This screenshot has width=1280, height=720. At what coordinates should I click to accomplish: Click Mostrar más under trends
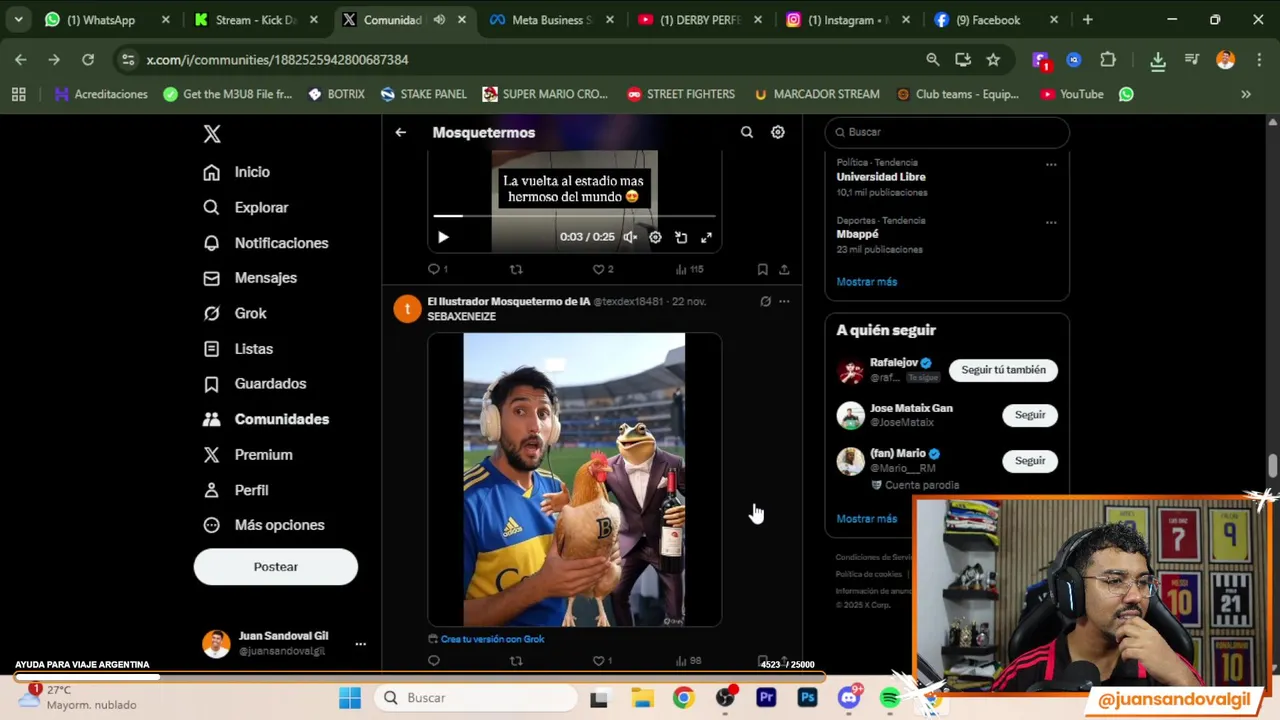click(867, 282)
